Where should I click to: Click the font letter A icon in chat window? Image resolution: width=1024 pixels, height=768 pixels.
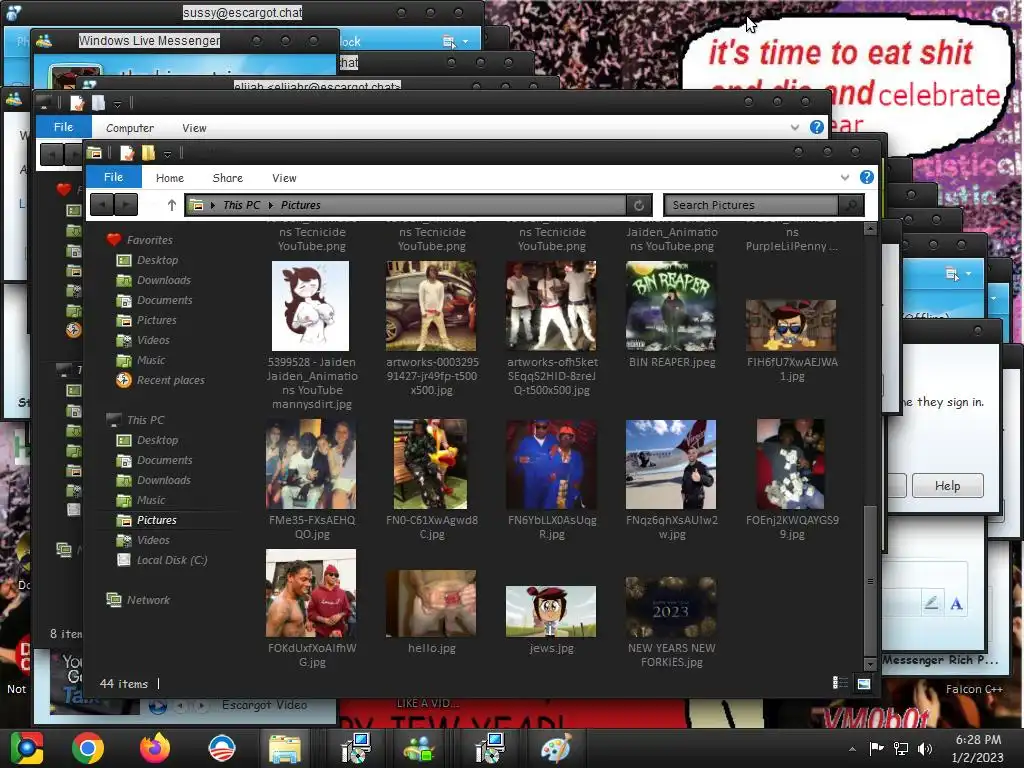pyautogui.click(x=956, y=604)
